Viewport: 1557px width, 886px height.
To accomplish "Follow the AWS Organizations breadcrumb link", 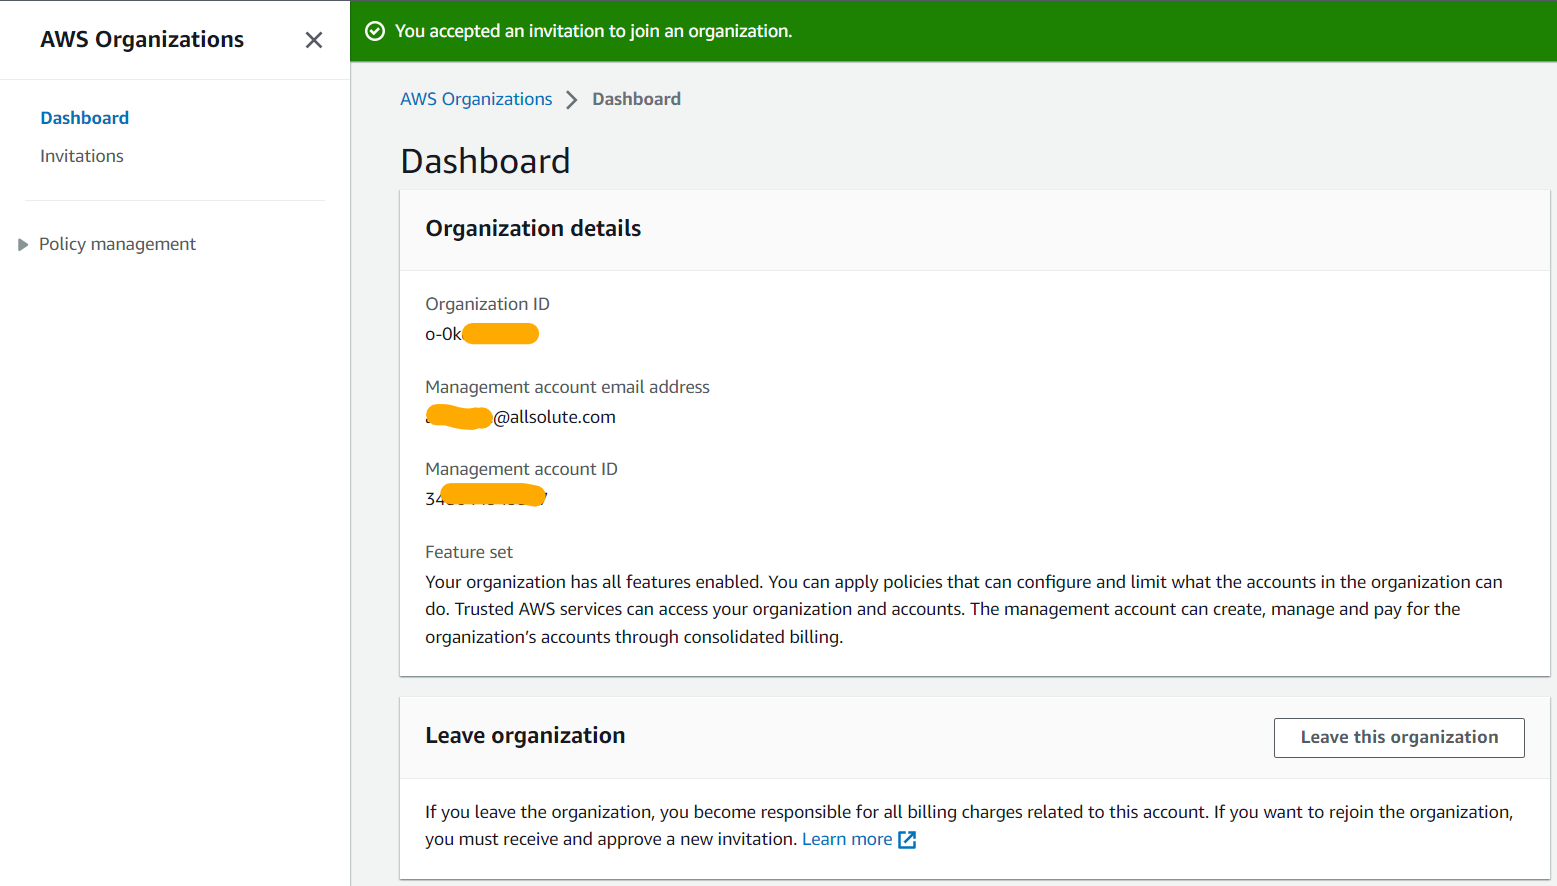I will coord(476,99).
